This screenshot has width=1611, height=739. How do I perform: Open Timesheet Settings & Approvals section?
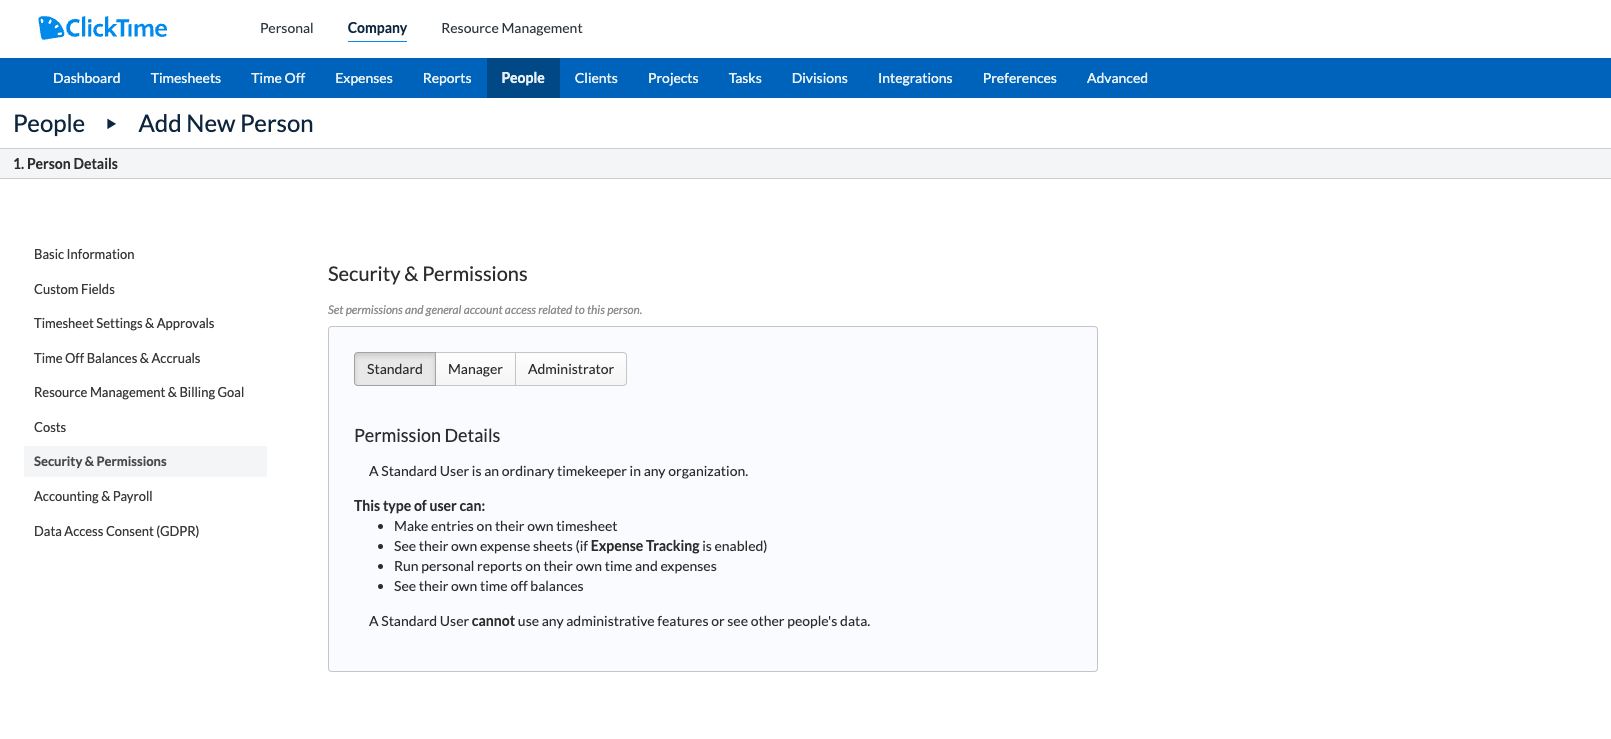124,323
